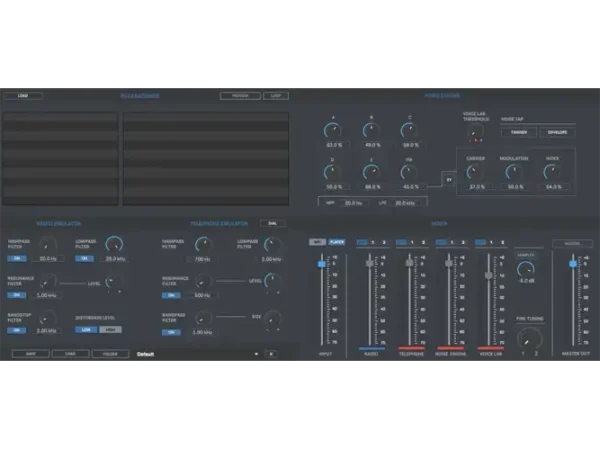This screenshot has height=450, width=600.
Task: Click the small button joining FM to the carrier section
Action: [x=449, y=179]
